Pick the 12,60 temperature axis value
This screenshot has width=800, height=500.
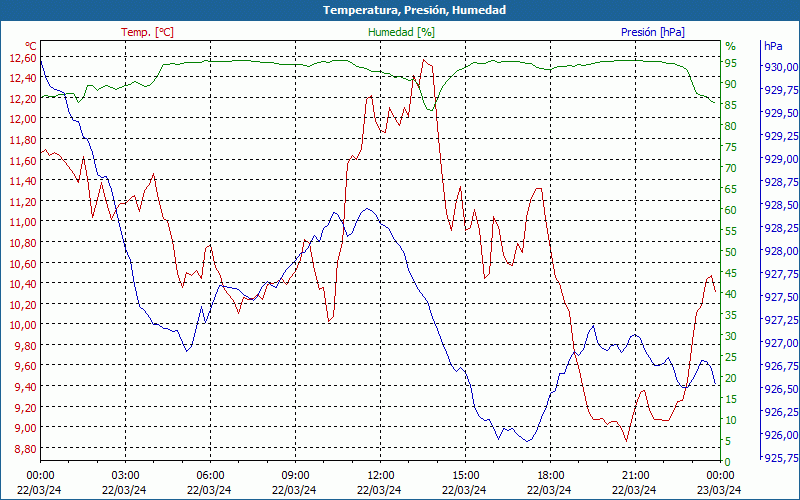click(x=23, y=58)
